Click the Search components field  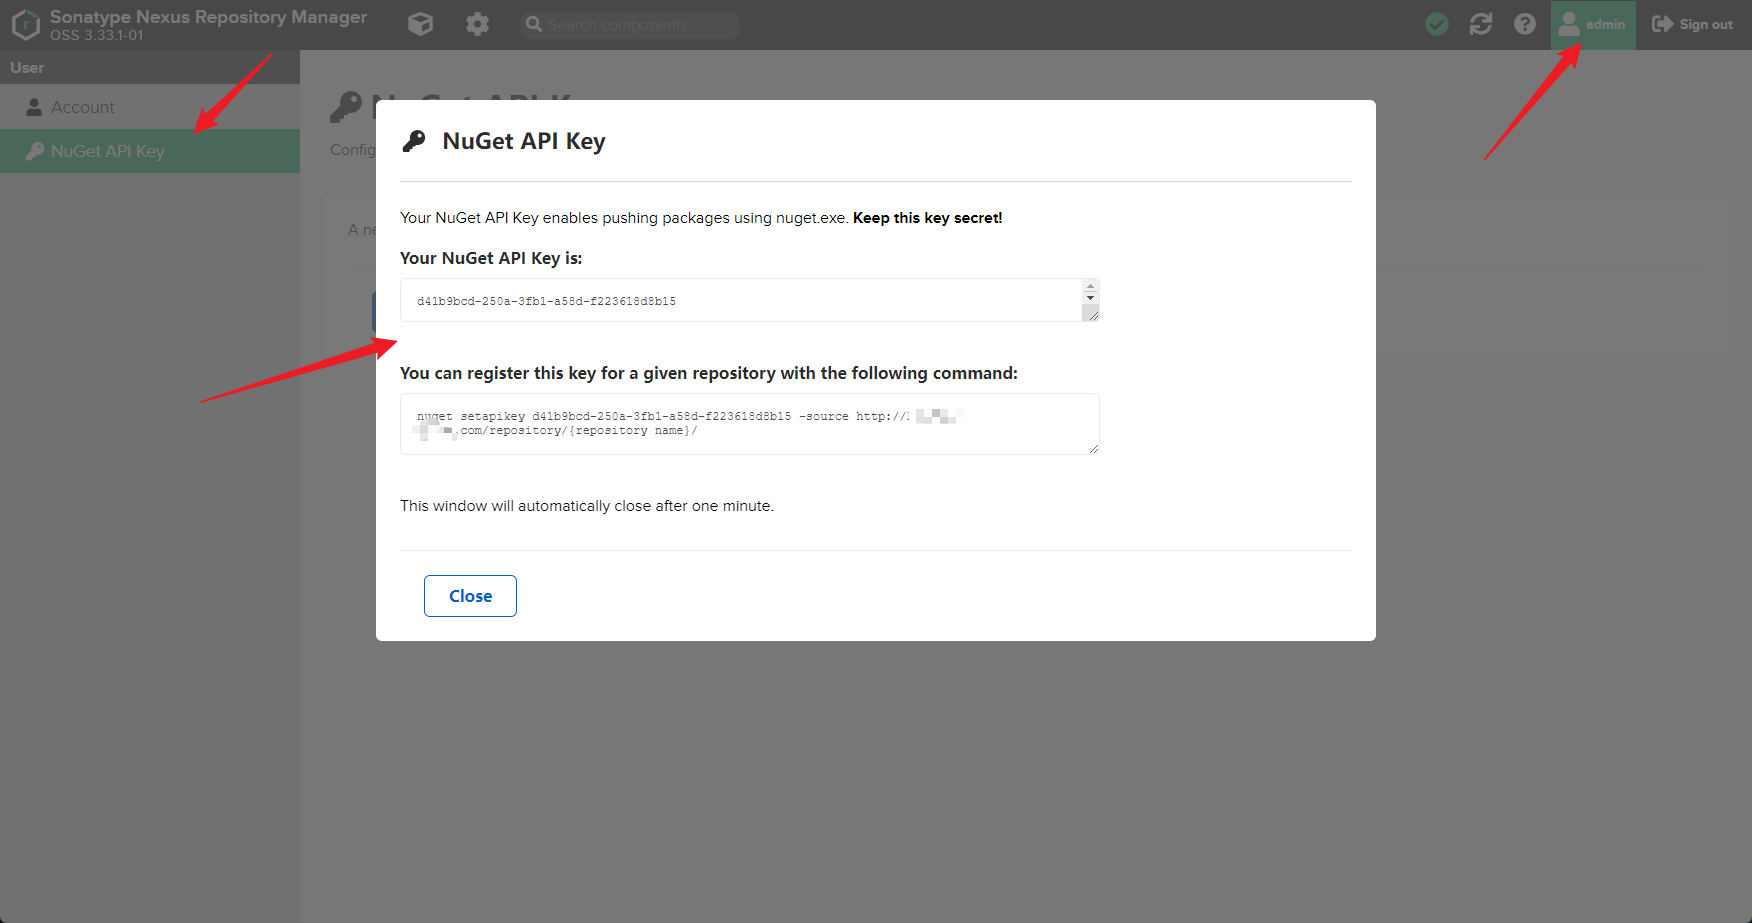[x=630, y=24]
